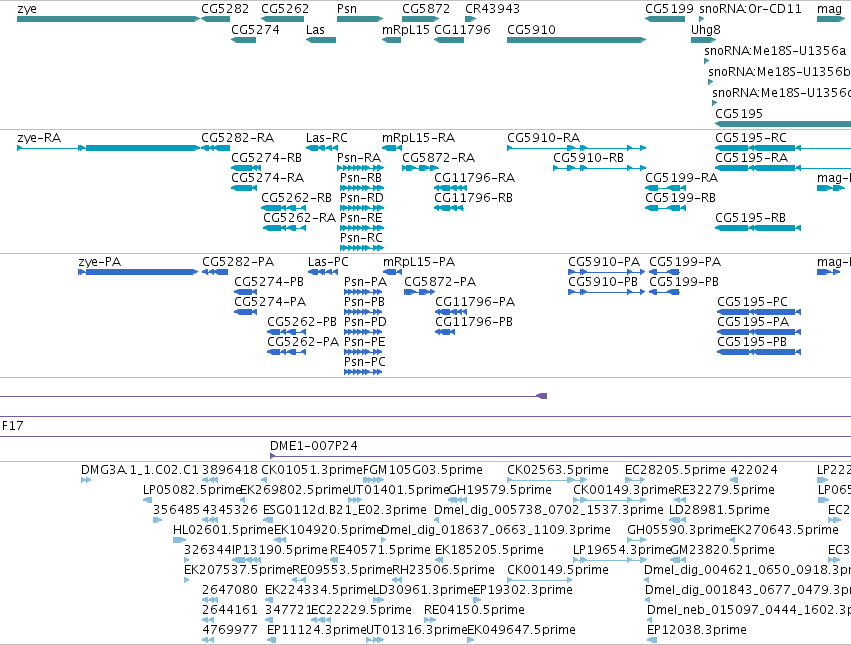
Task: Select the Psn-RA transcript label
Action: [359, 158]
